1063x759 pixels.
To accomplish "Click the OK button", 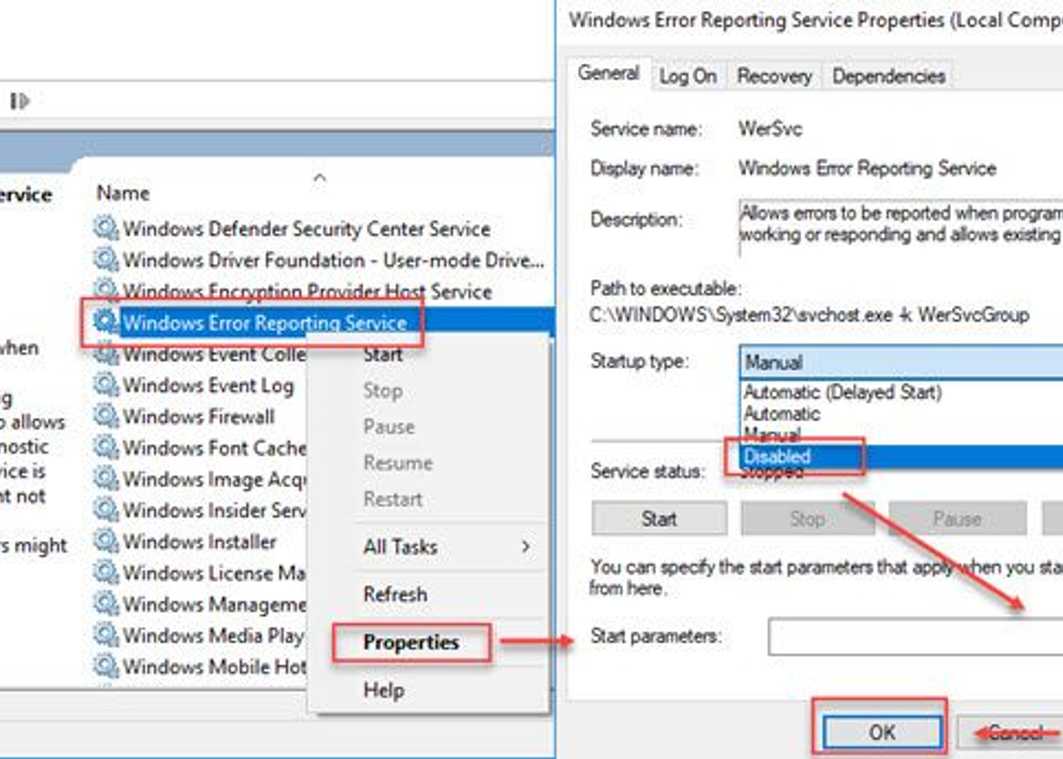I will pos(882,732).
